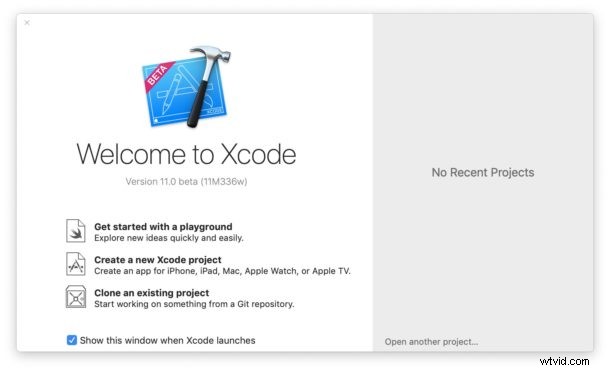
Task: Open another project link
Action: (x=431, y=342)
